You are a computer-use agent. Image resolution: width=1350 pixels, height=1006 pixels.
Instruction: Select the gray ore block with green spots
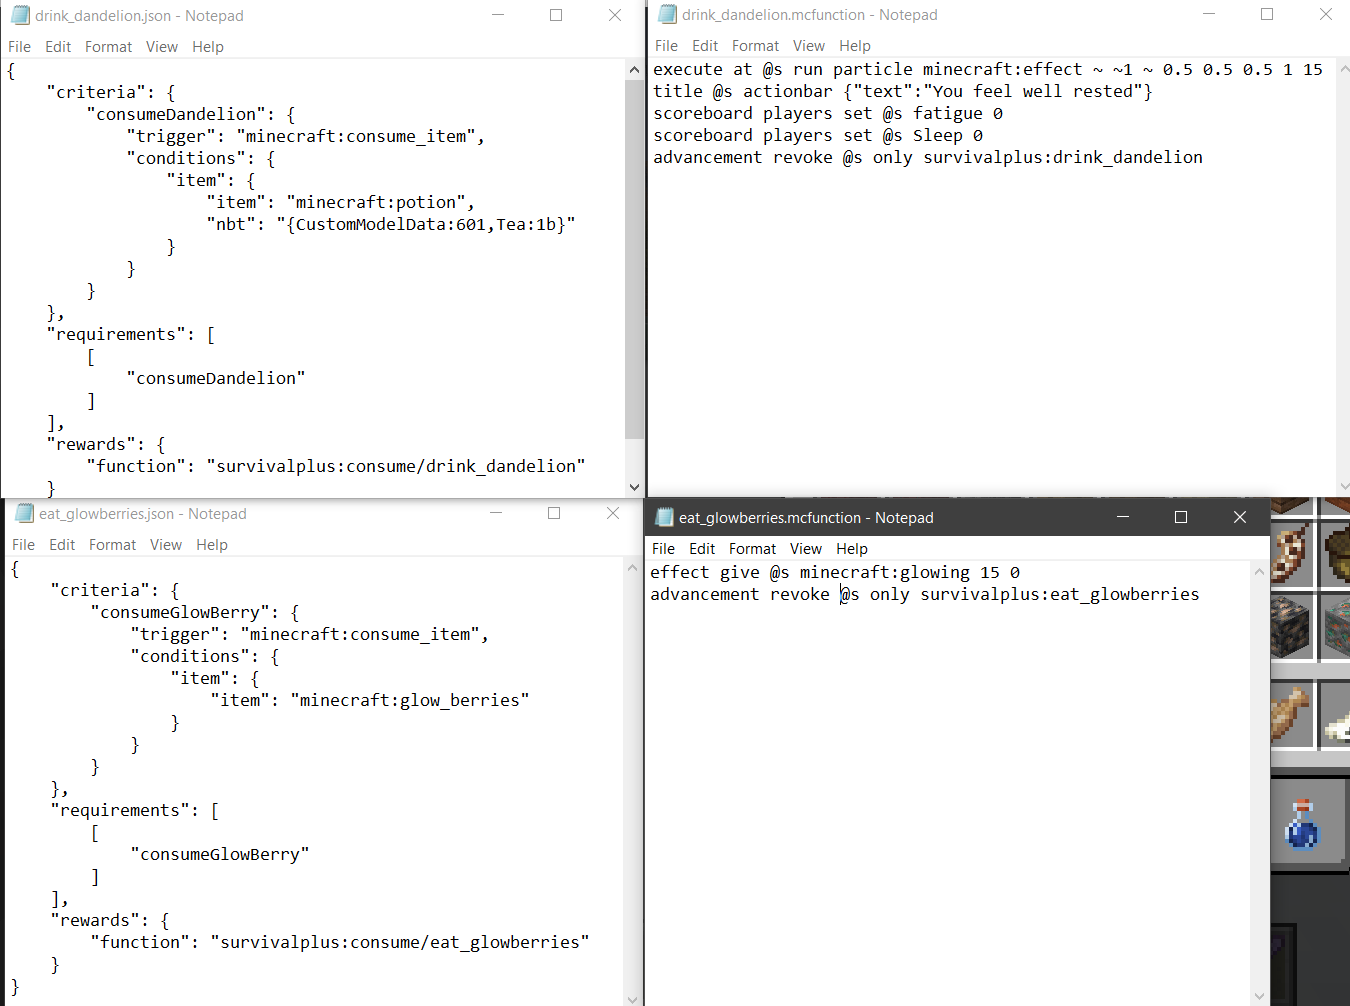(1335, 628)
